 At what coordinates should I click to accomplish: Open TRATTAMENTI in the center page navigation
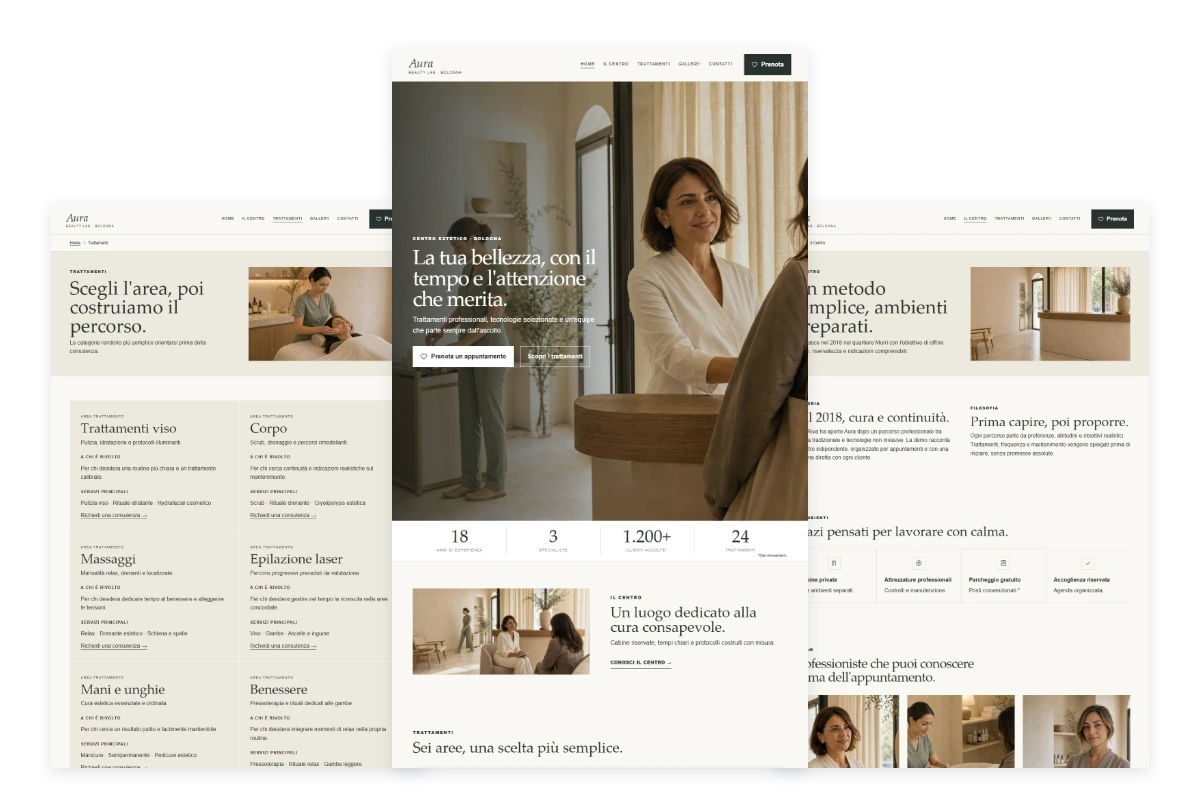coord(654,64)
